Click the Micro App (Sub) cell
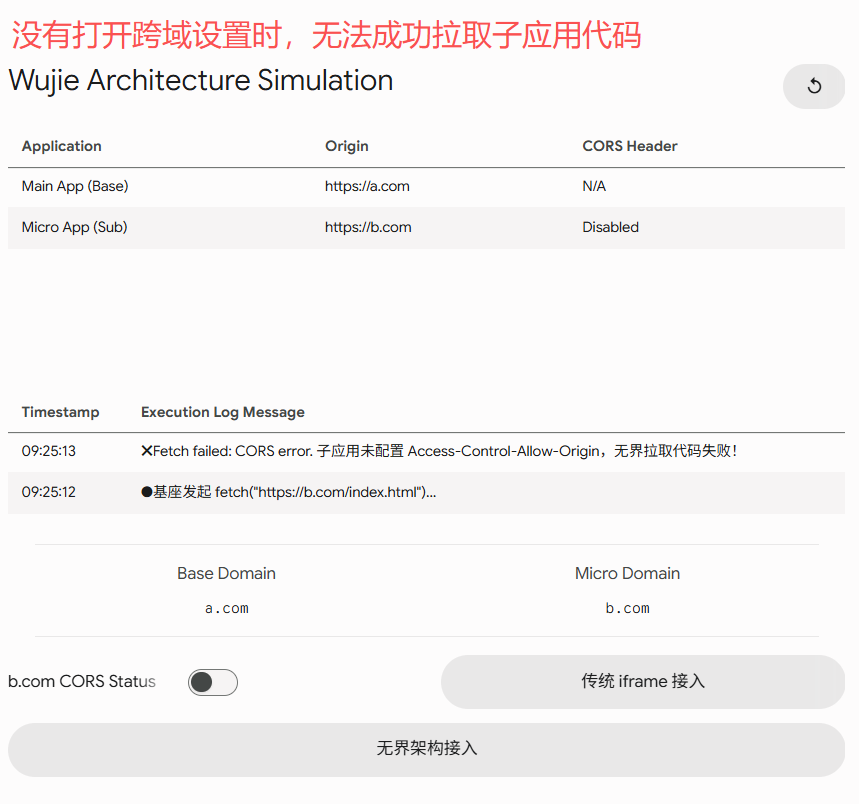Screen dimensions: 859x804 point(75,227)
